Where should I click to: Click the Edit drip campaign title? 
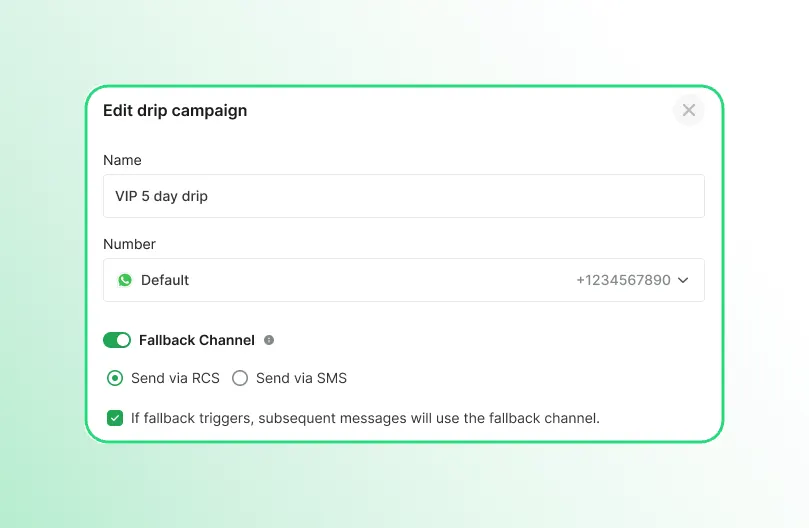(175, 110)
